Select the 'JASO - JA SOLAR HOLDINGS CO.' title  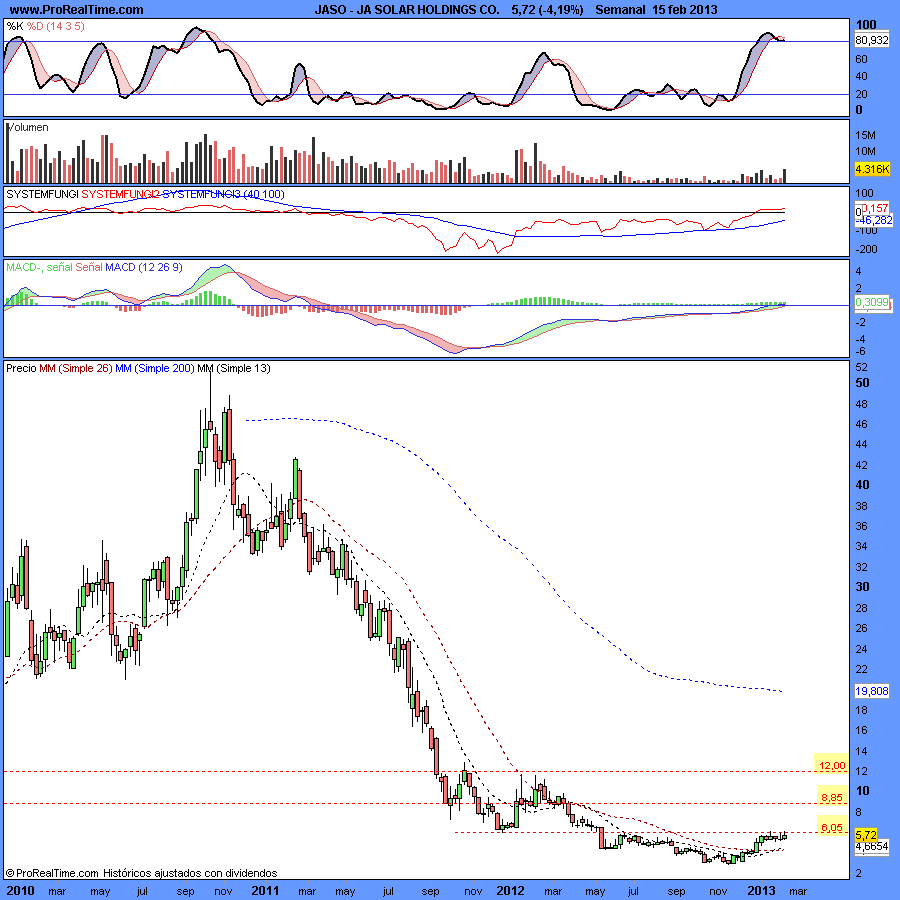pos(407,9)
